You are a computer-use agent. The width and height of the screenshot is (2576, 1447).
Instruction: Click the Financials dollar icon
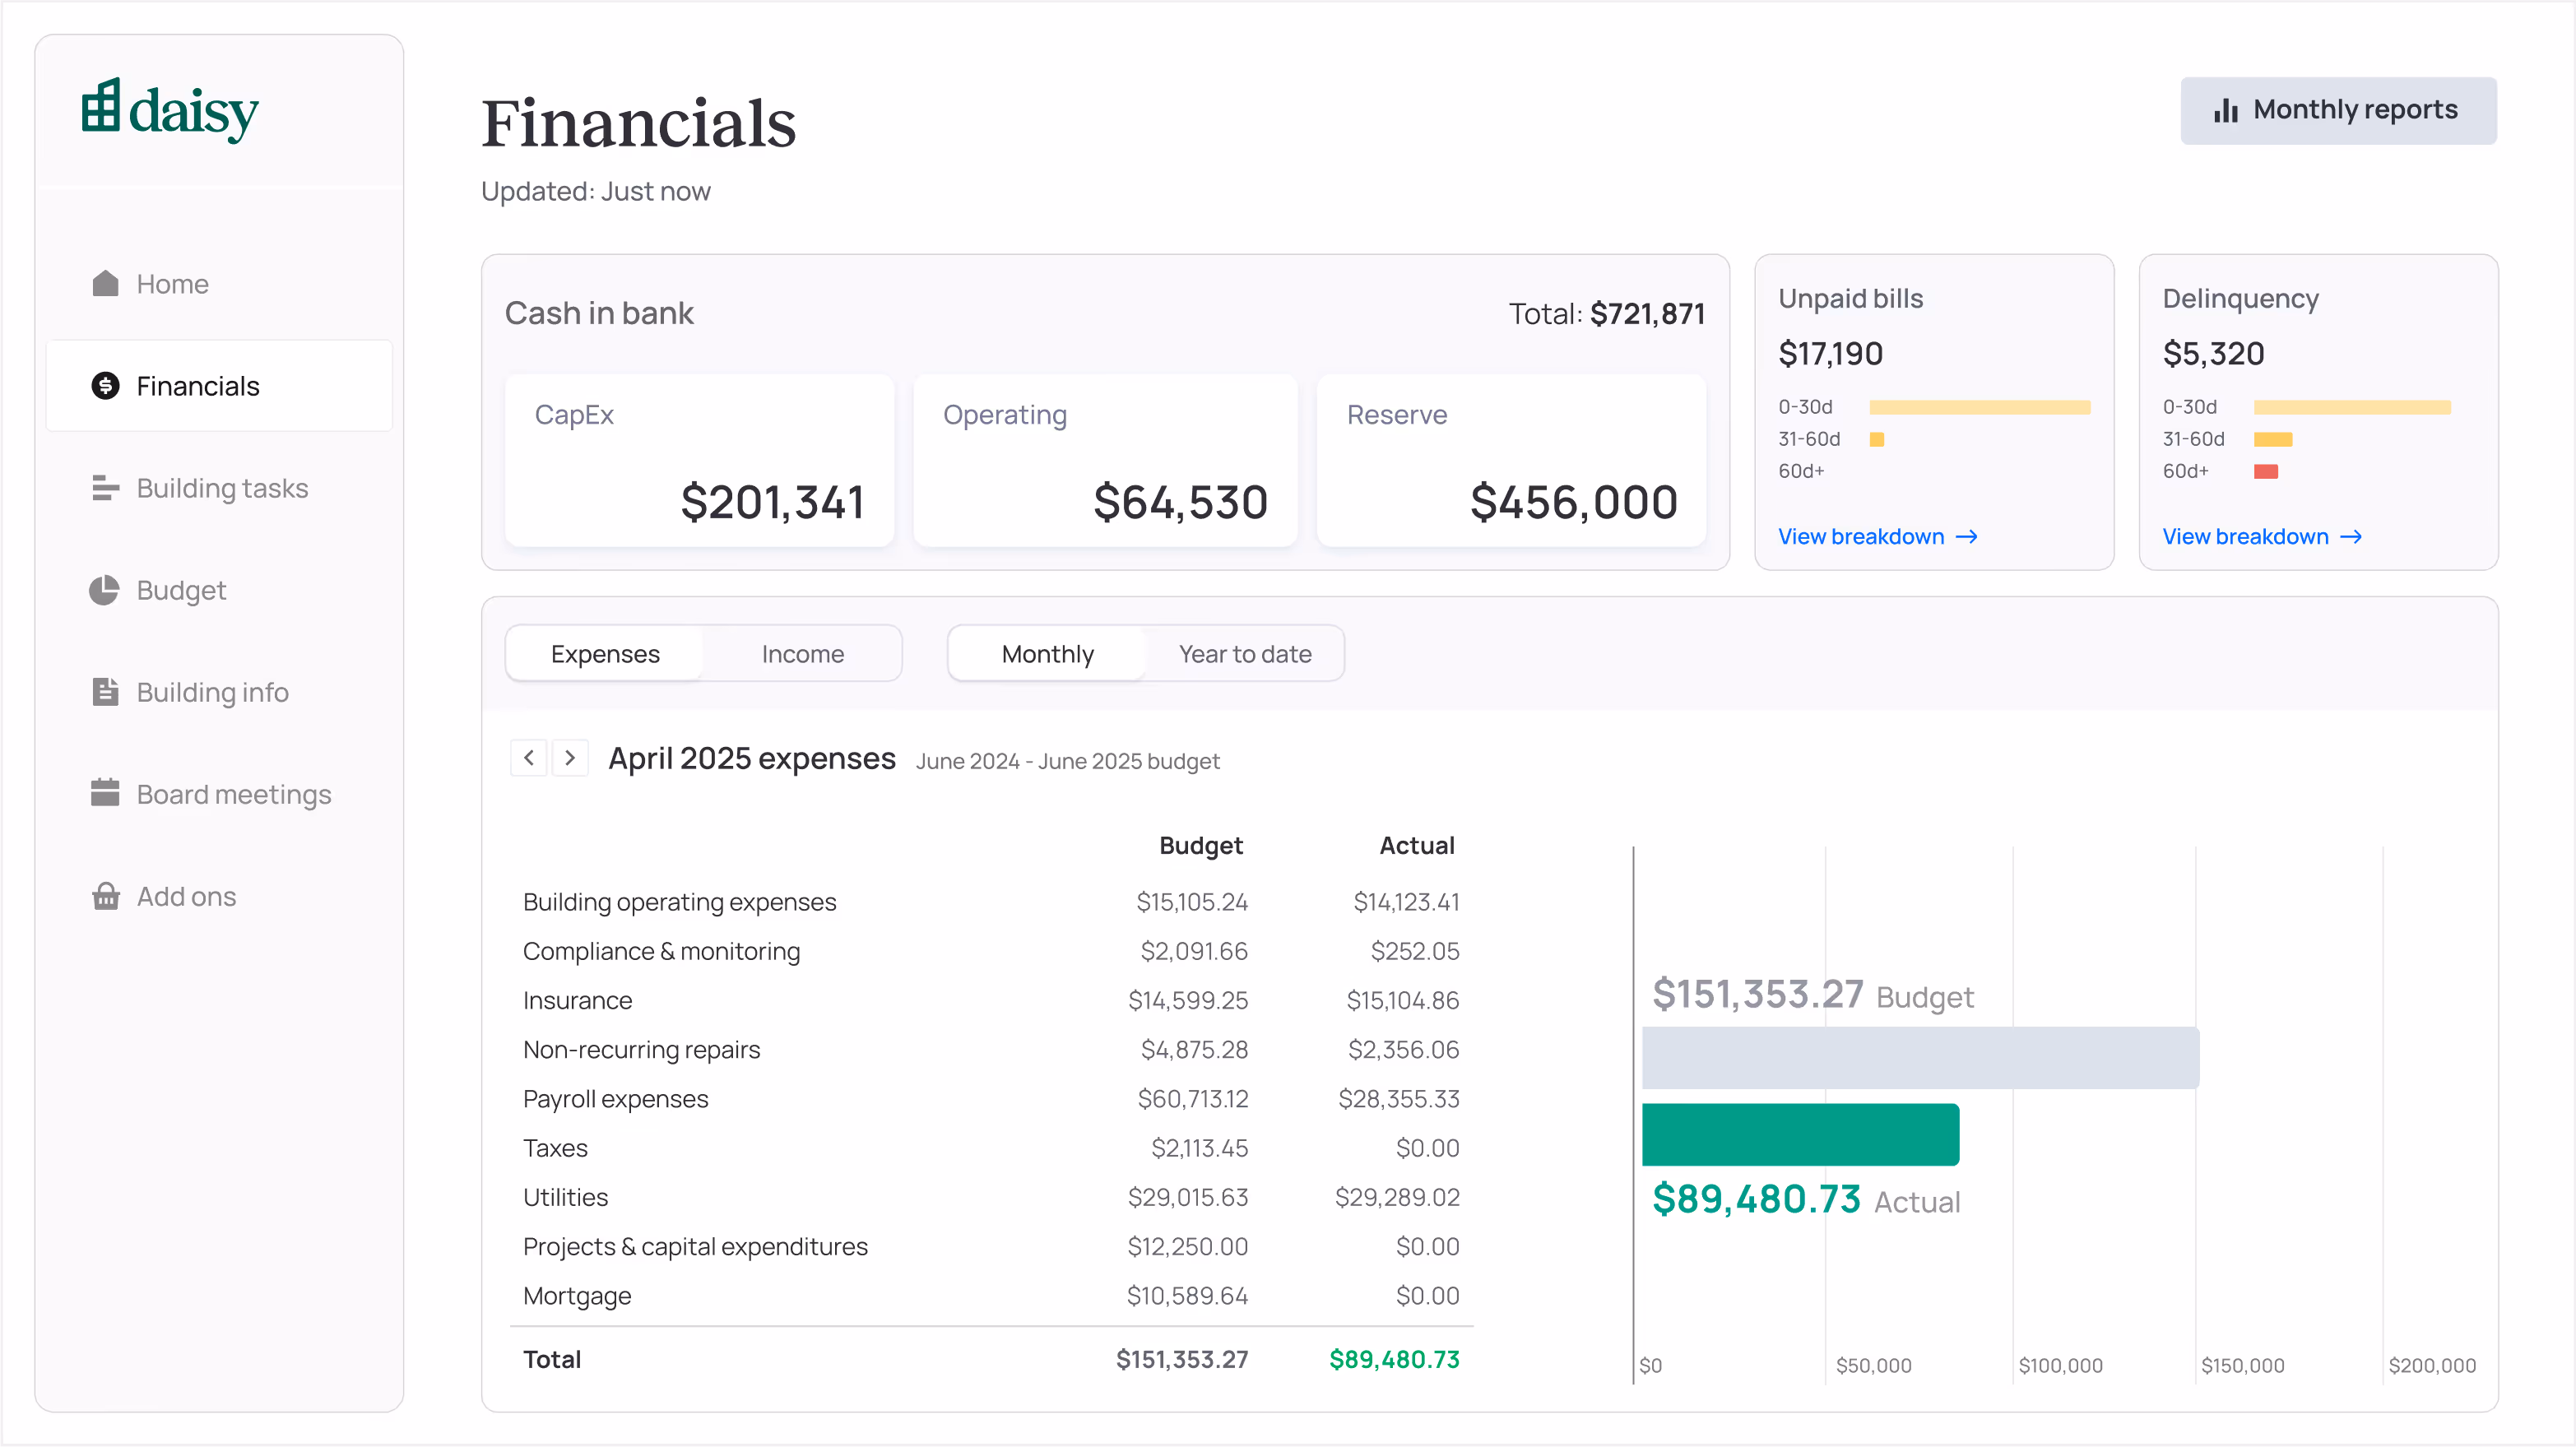pyautogui.click(x=105, y=386)
